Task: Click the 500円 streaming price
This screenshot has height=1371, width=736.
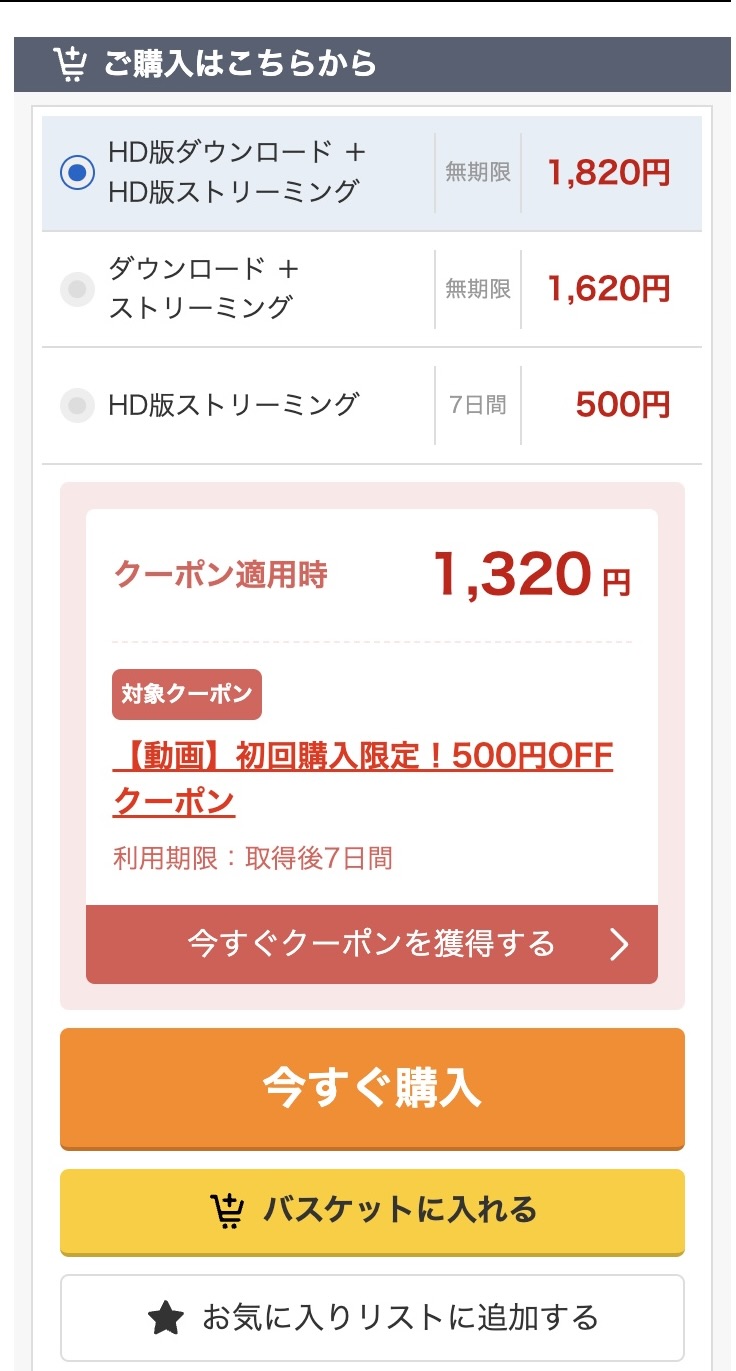Action: pos(622,405)
